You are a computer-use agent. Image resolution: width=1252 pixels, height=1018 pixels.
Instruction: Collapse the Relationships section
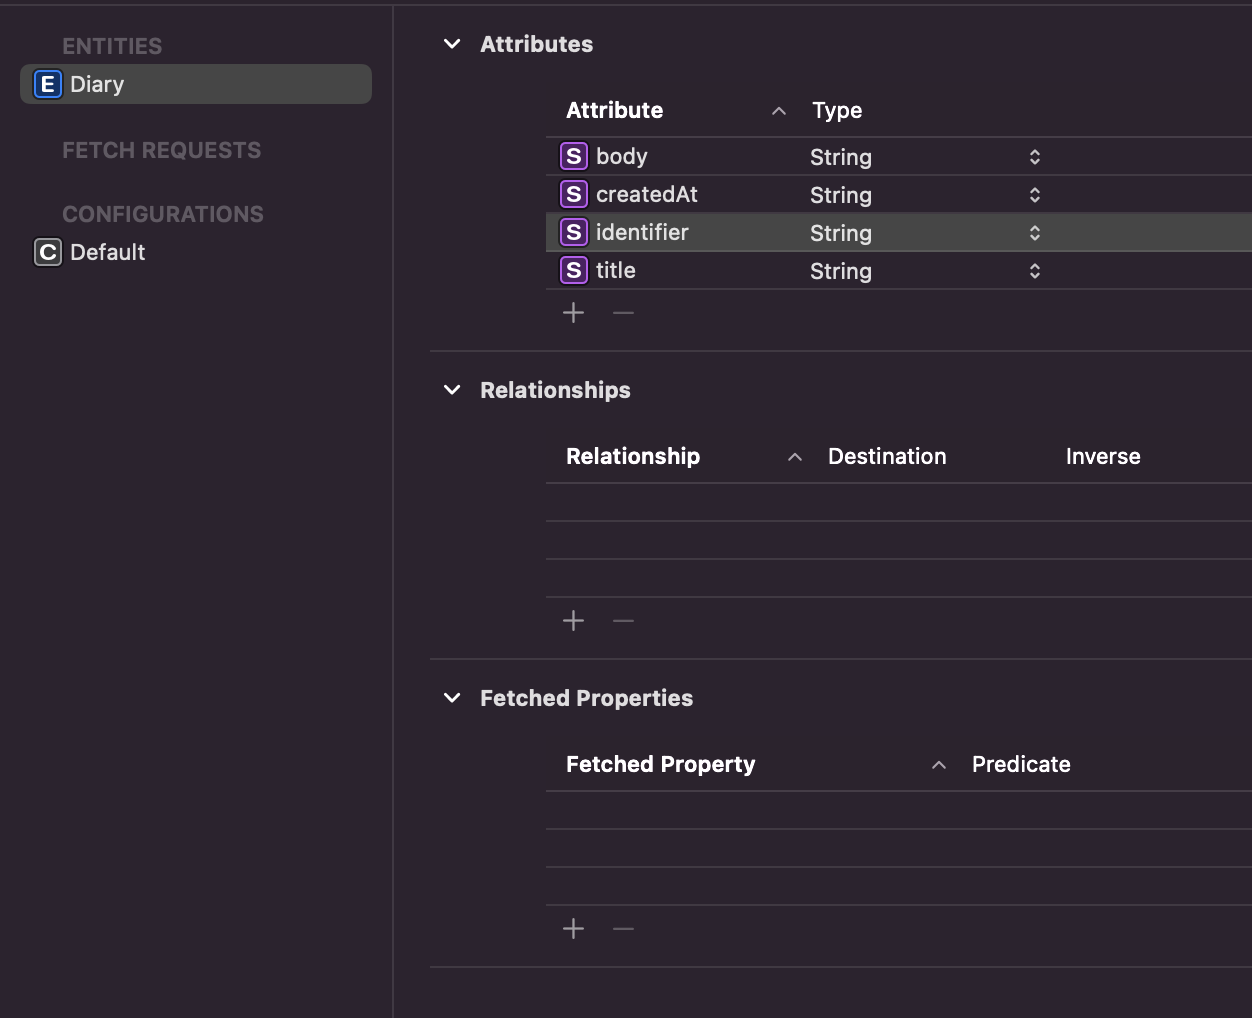[x=452, y=390]
